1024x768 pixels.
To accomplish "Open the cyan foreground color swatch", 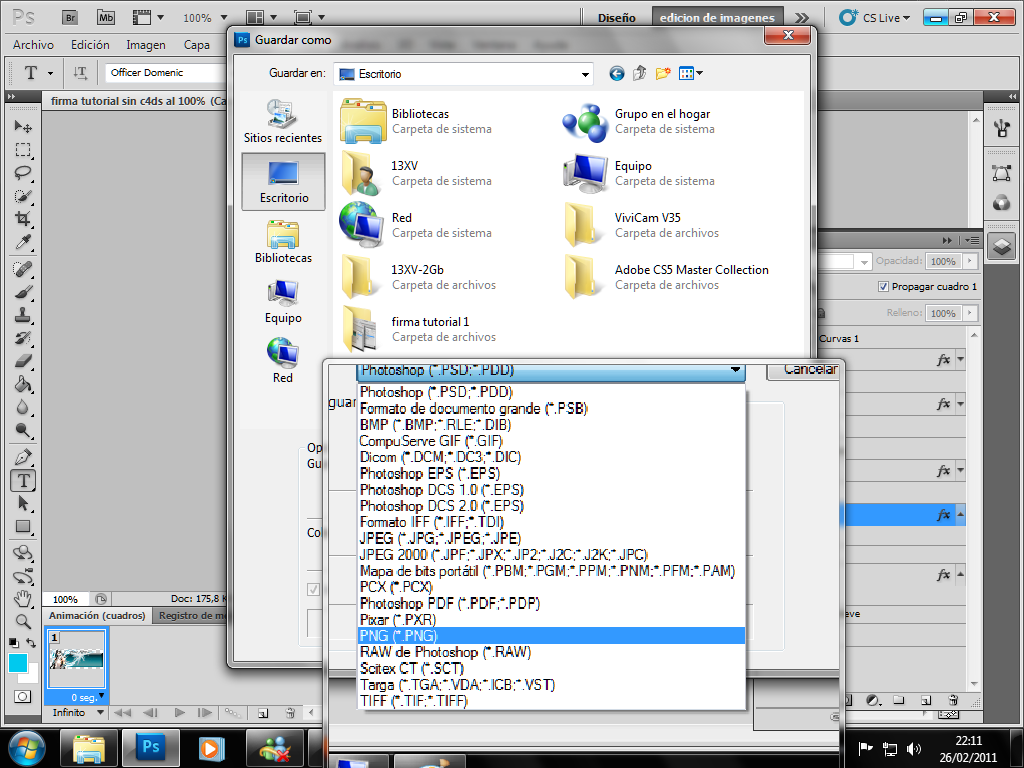I will tap(18, 663).
